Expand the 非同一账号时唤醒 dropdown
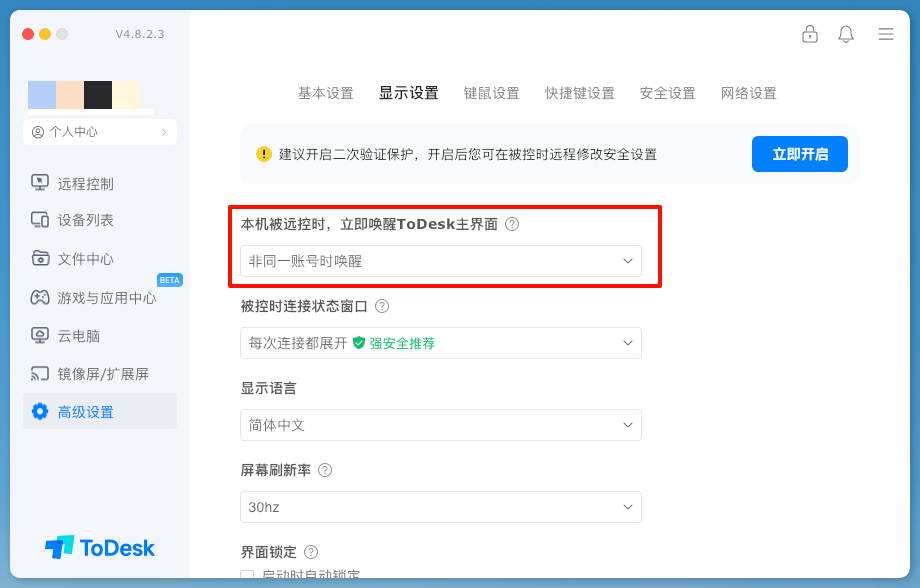The height and width of the screenshot is (588, 920). 441,261
